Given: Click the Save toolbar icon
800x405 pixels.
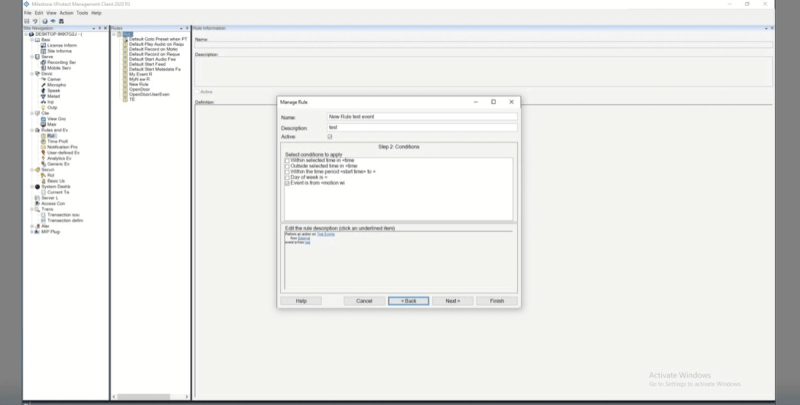Looking at the screenshot, I should [27, 21].
